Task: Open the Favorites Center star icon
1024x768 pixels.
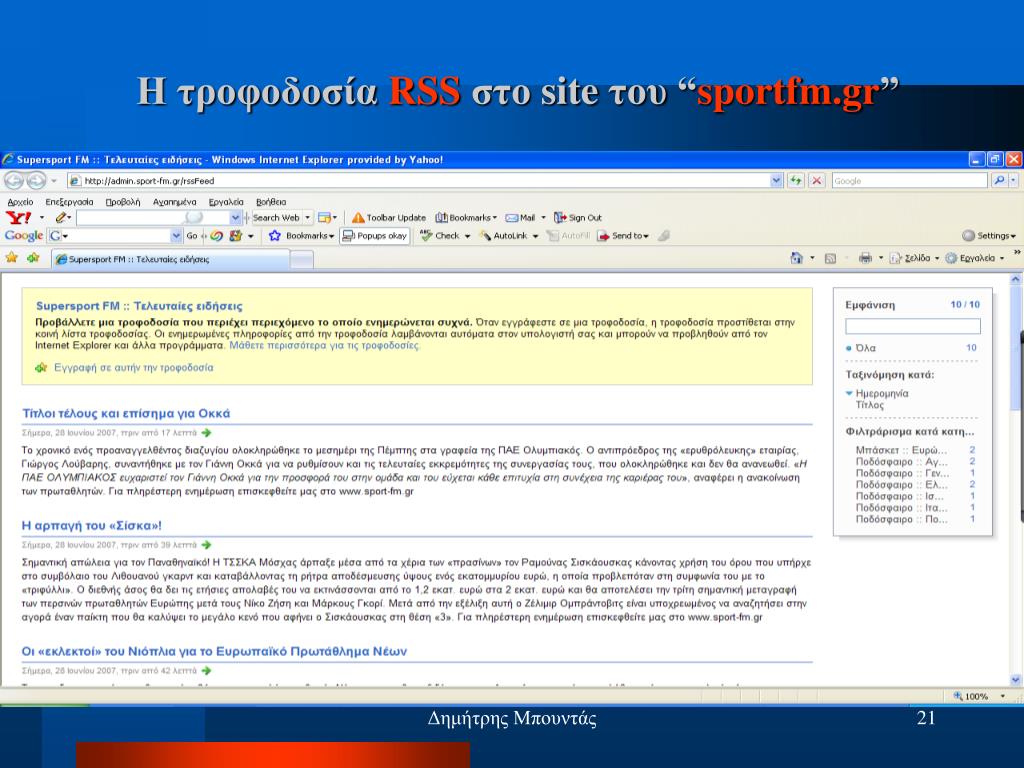Action: [12, 258]
